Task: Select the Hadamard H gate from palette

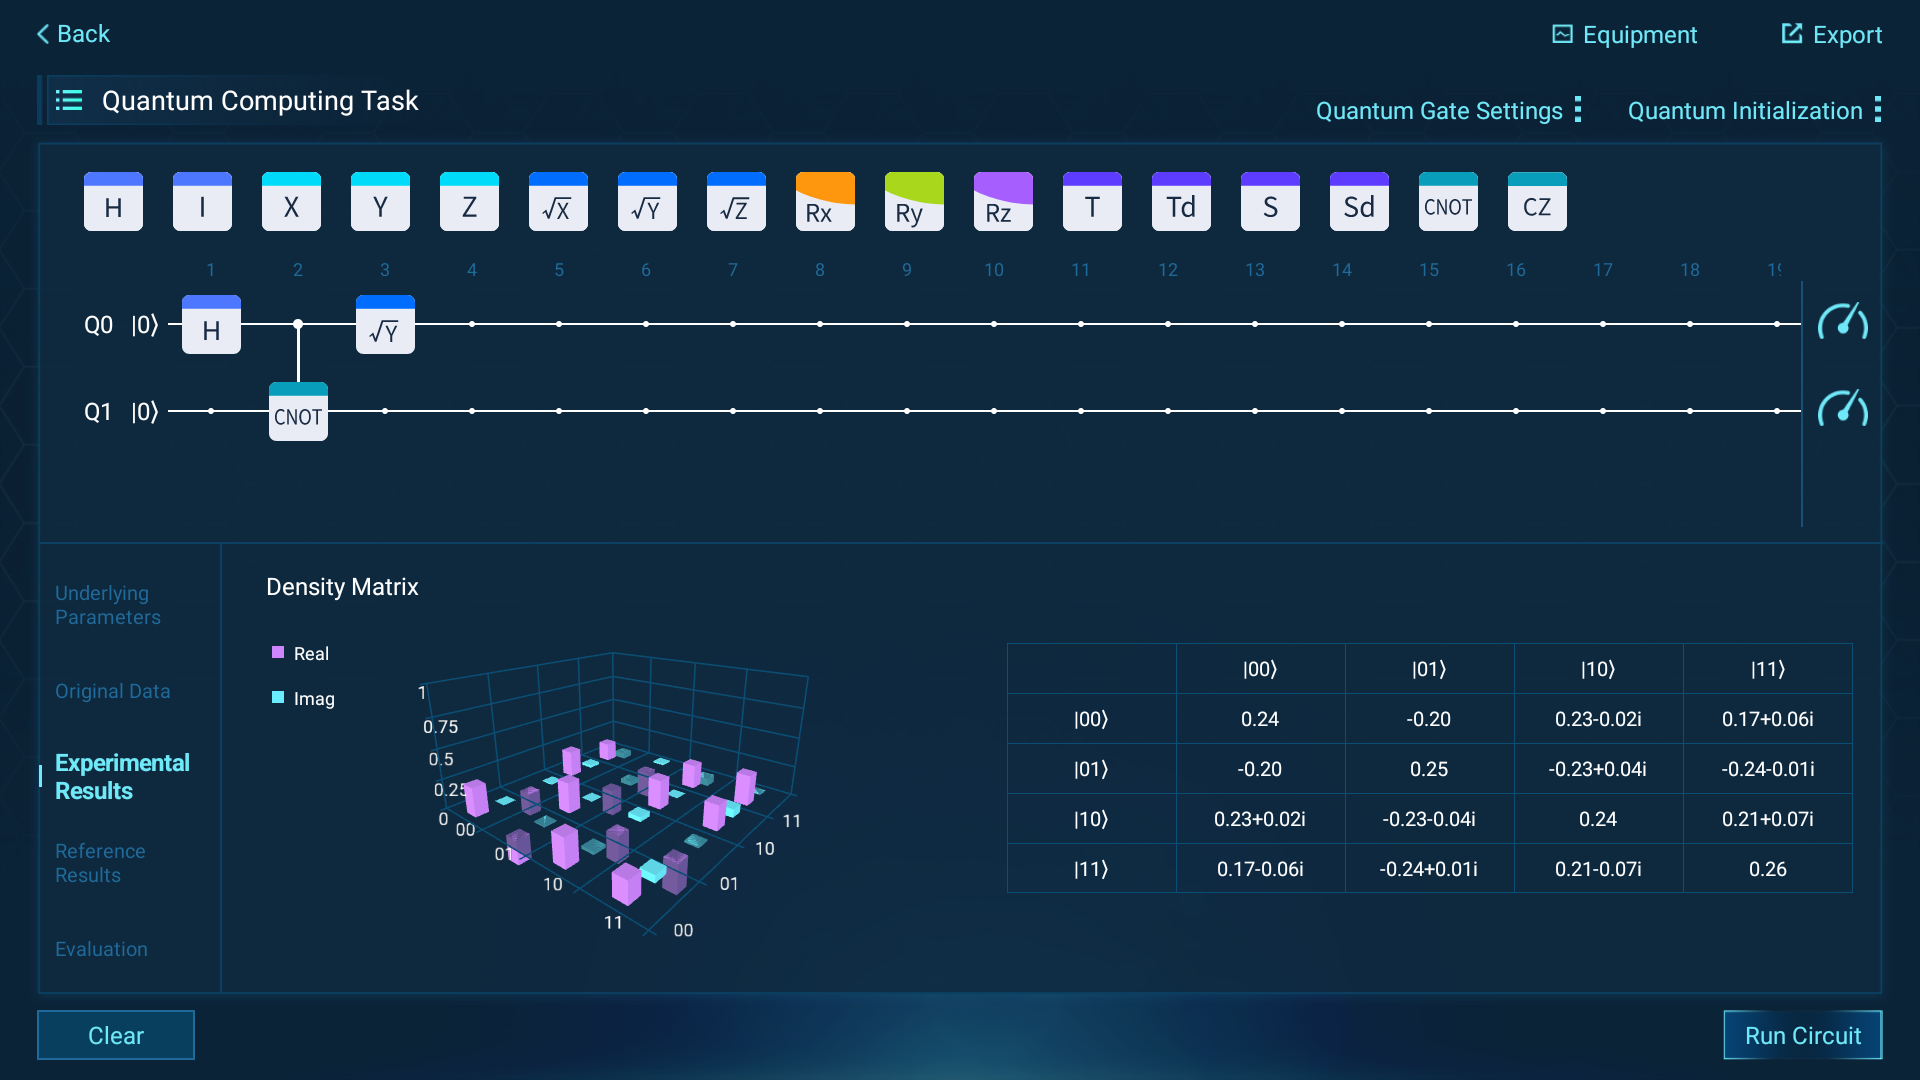Action: (113, 203)
